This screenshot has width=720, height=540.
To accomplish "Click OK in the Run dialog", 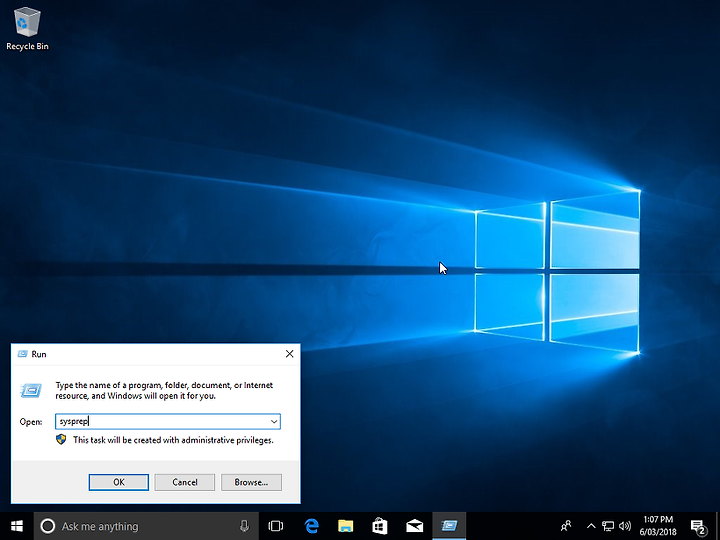I will [x=118, y=482].
